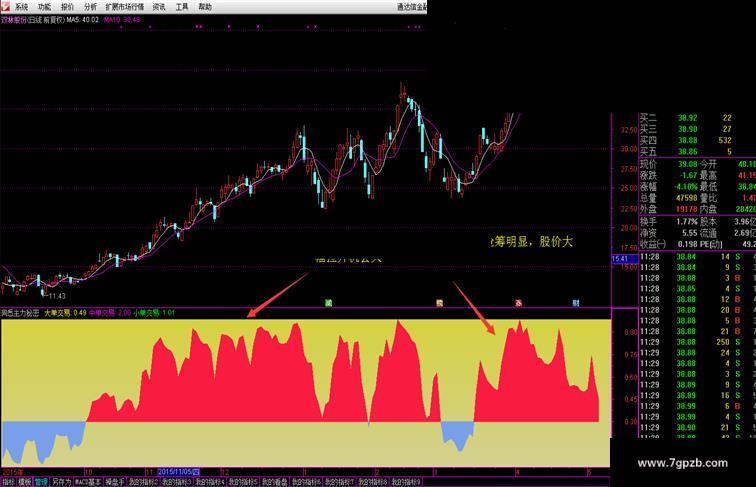Click the MA5: 40.02 indicator value
The height and width of the screenshot is (487, 756).
tap(82, 20)
